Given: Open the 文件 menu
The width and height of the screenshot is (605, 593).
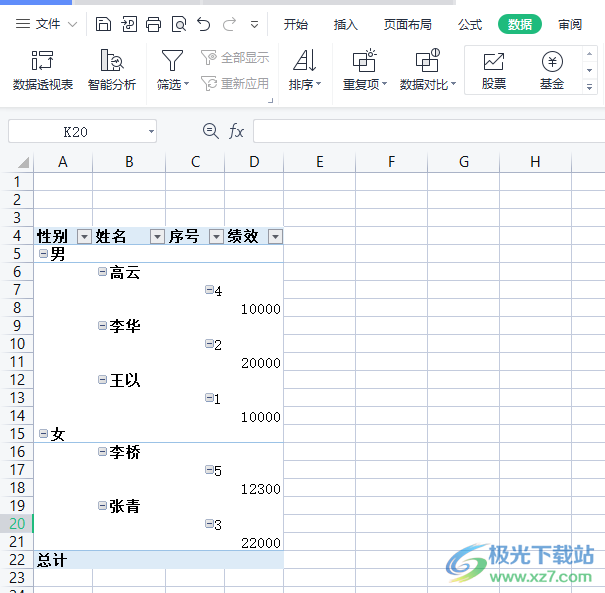Looking at the screenshot, I should pyautogui.click(x=46, y=24).
